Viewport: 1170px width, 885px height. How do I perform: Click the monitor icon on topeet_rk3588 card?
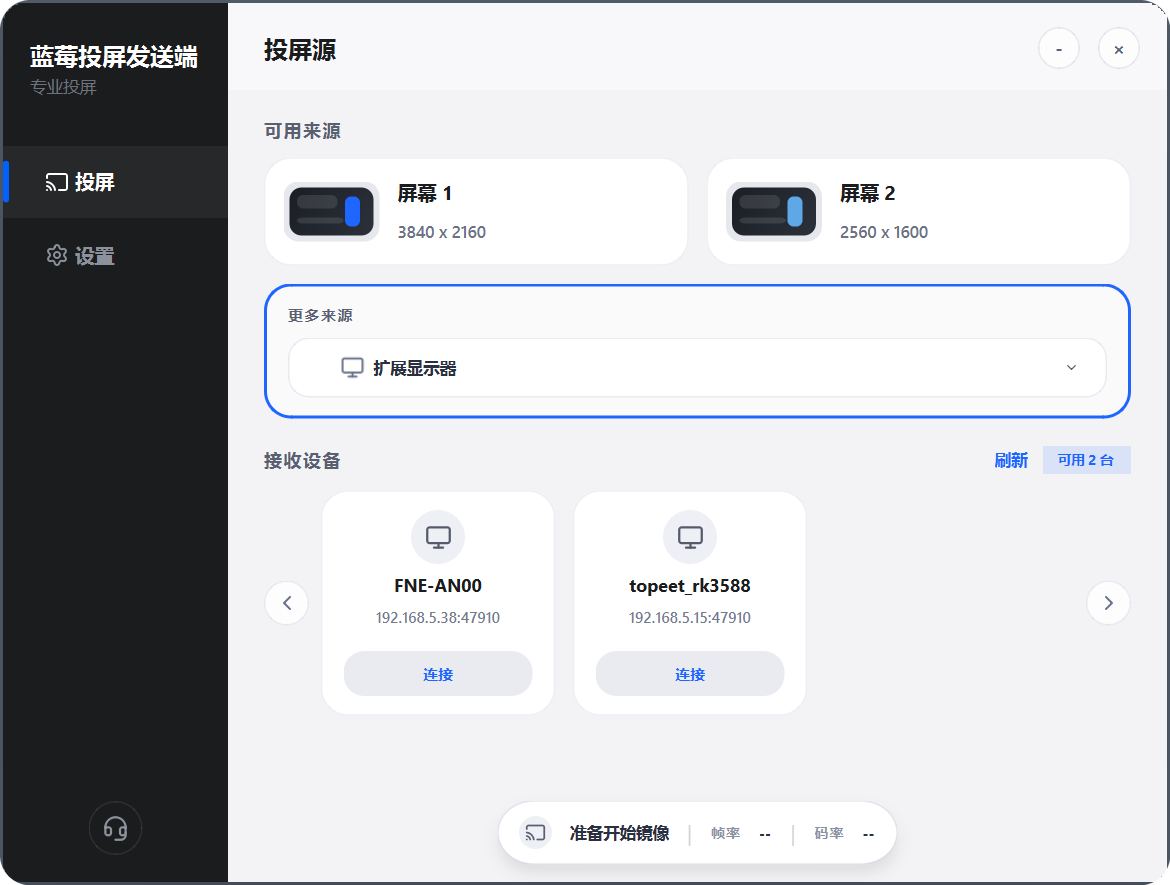coord(689,536)
